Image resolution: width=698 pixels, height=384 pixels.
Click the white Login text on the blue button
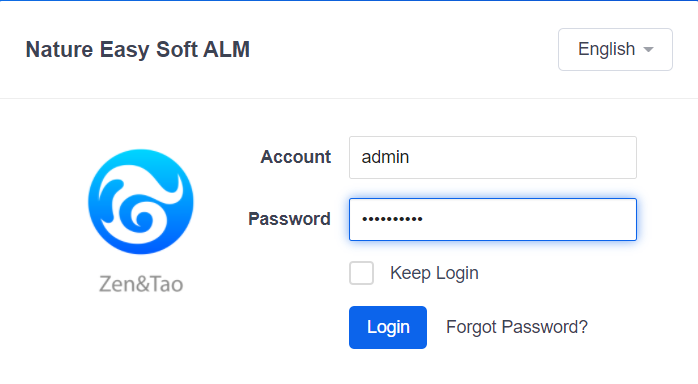(x=388, y=327)
